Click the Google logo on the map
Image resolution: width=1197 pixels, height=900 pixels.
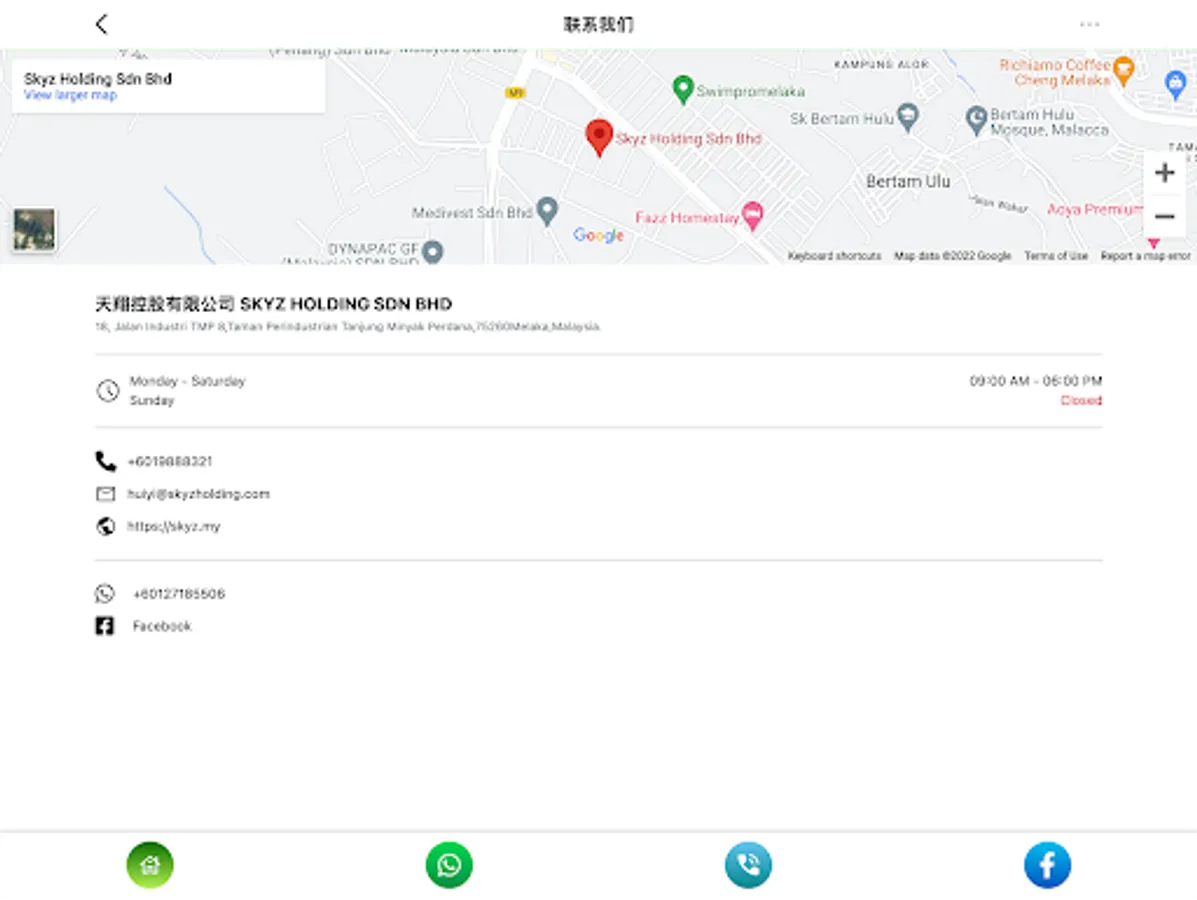point(598,236)
